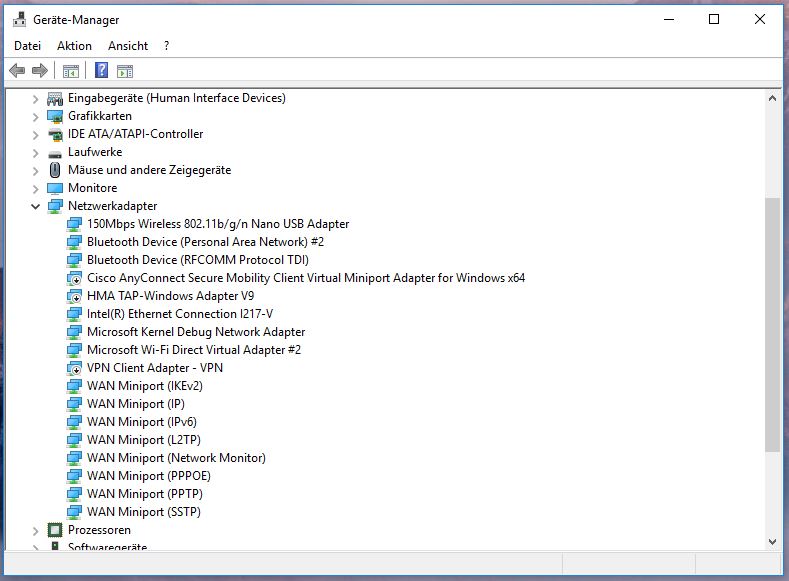
Task: Click the disabled VPN Client Adapter icon
Action: pos(74,368)
